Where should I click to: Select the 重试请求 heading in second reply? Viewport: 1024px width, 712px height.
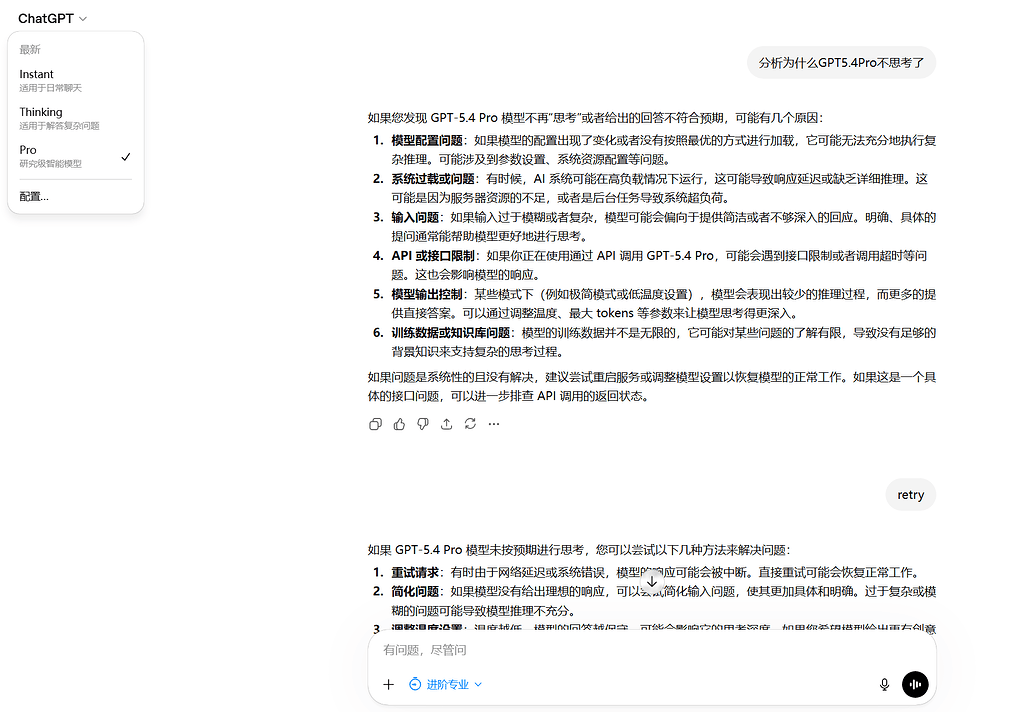tap(415, 573)
